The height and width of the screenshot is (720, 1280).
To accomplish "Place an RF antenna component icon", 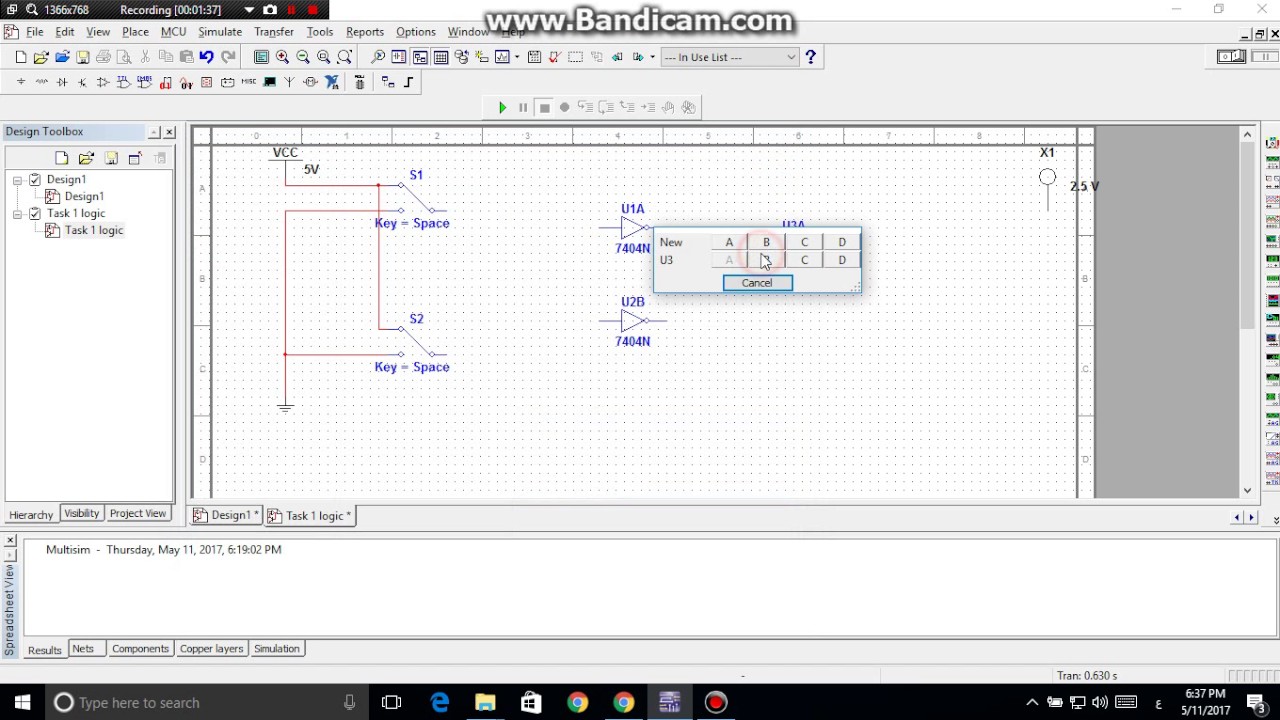I will tap(290, 82).
